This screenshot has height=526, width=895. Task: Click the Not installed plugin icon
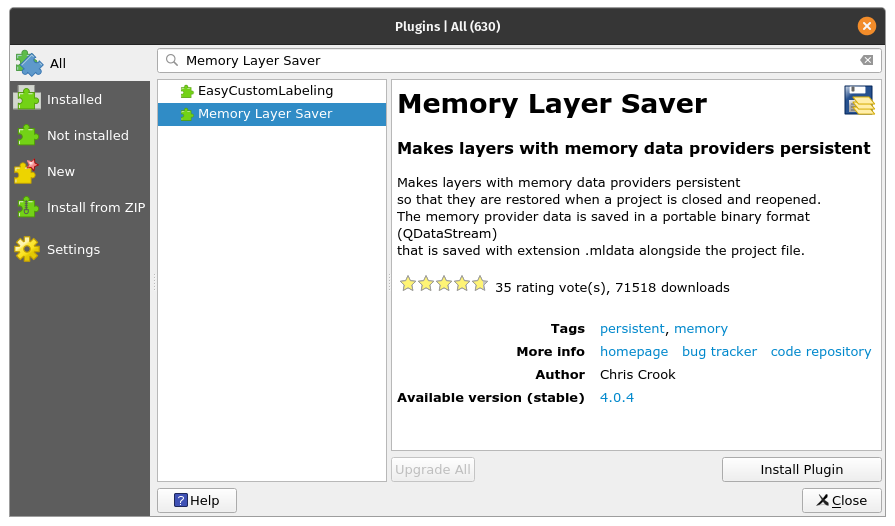pos(27,135)
